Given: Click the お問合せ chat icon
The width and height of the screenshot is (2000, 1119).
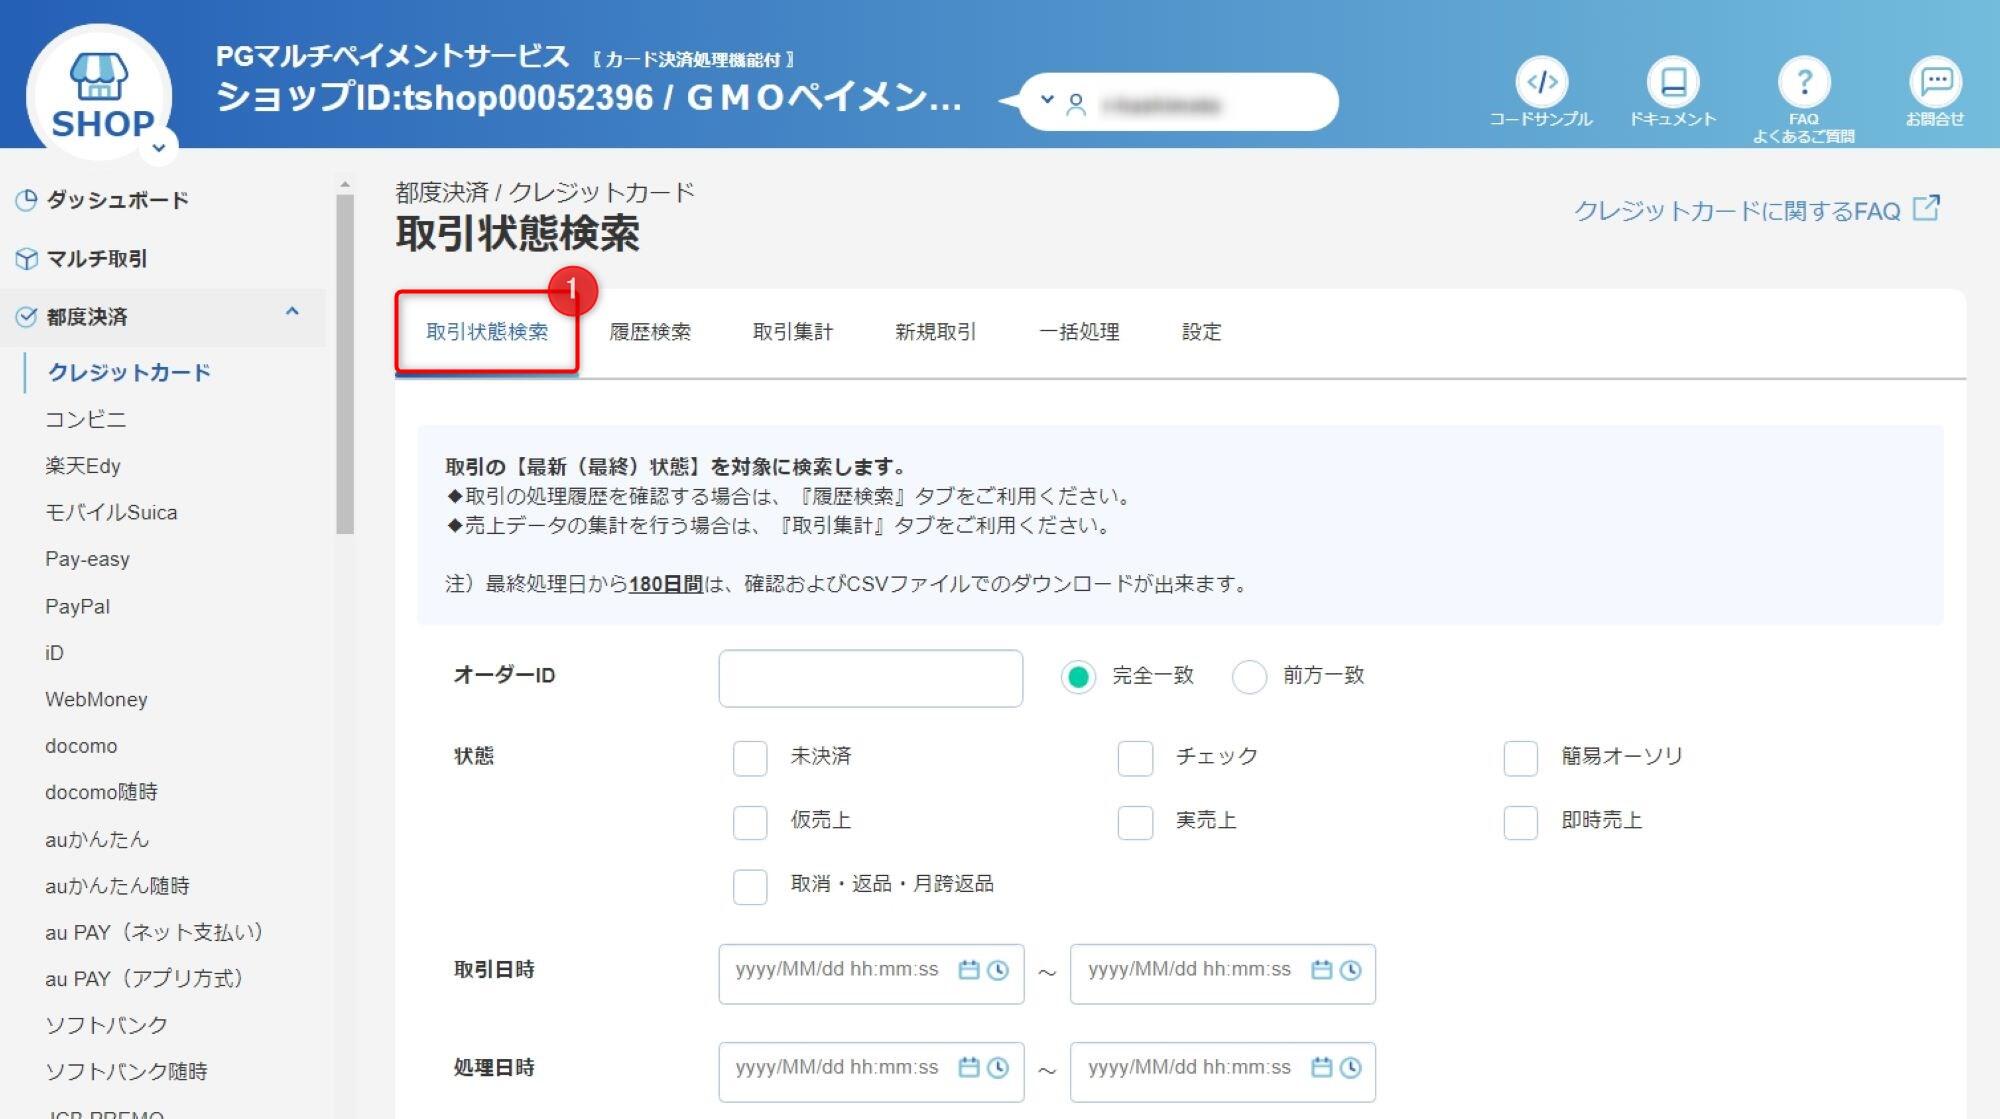Looking at the screenshot, I should (x=1935, y=82).
